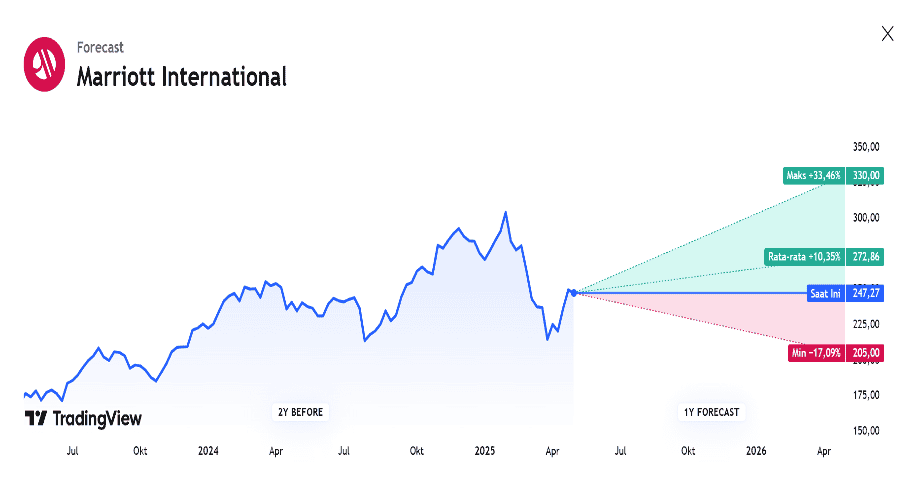Click the 272,86 average price tag
Viewport: 912px width, 492px height.
tap(865, 257)
